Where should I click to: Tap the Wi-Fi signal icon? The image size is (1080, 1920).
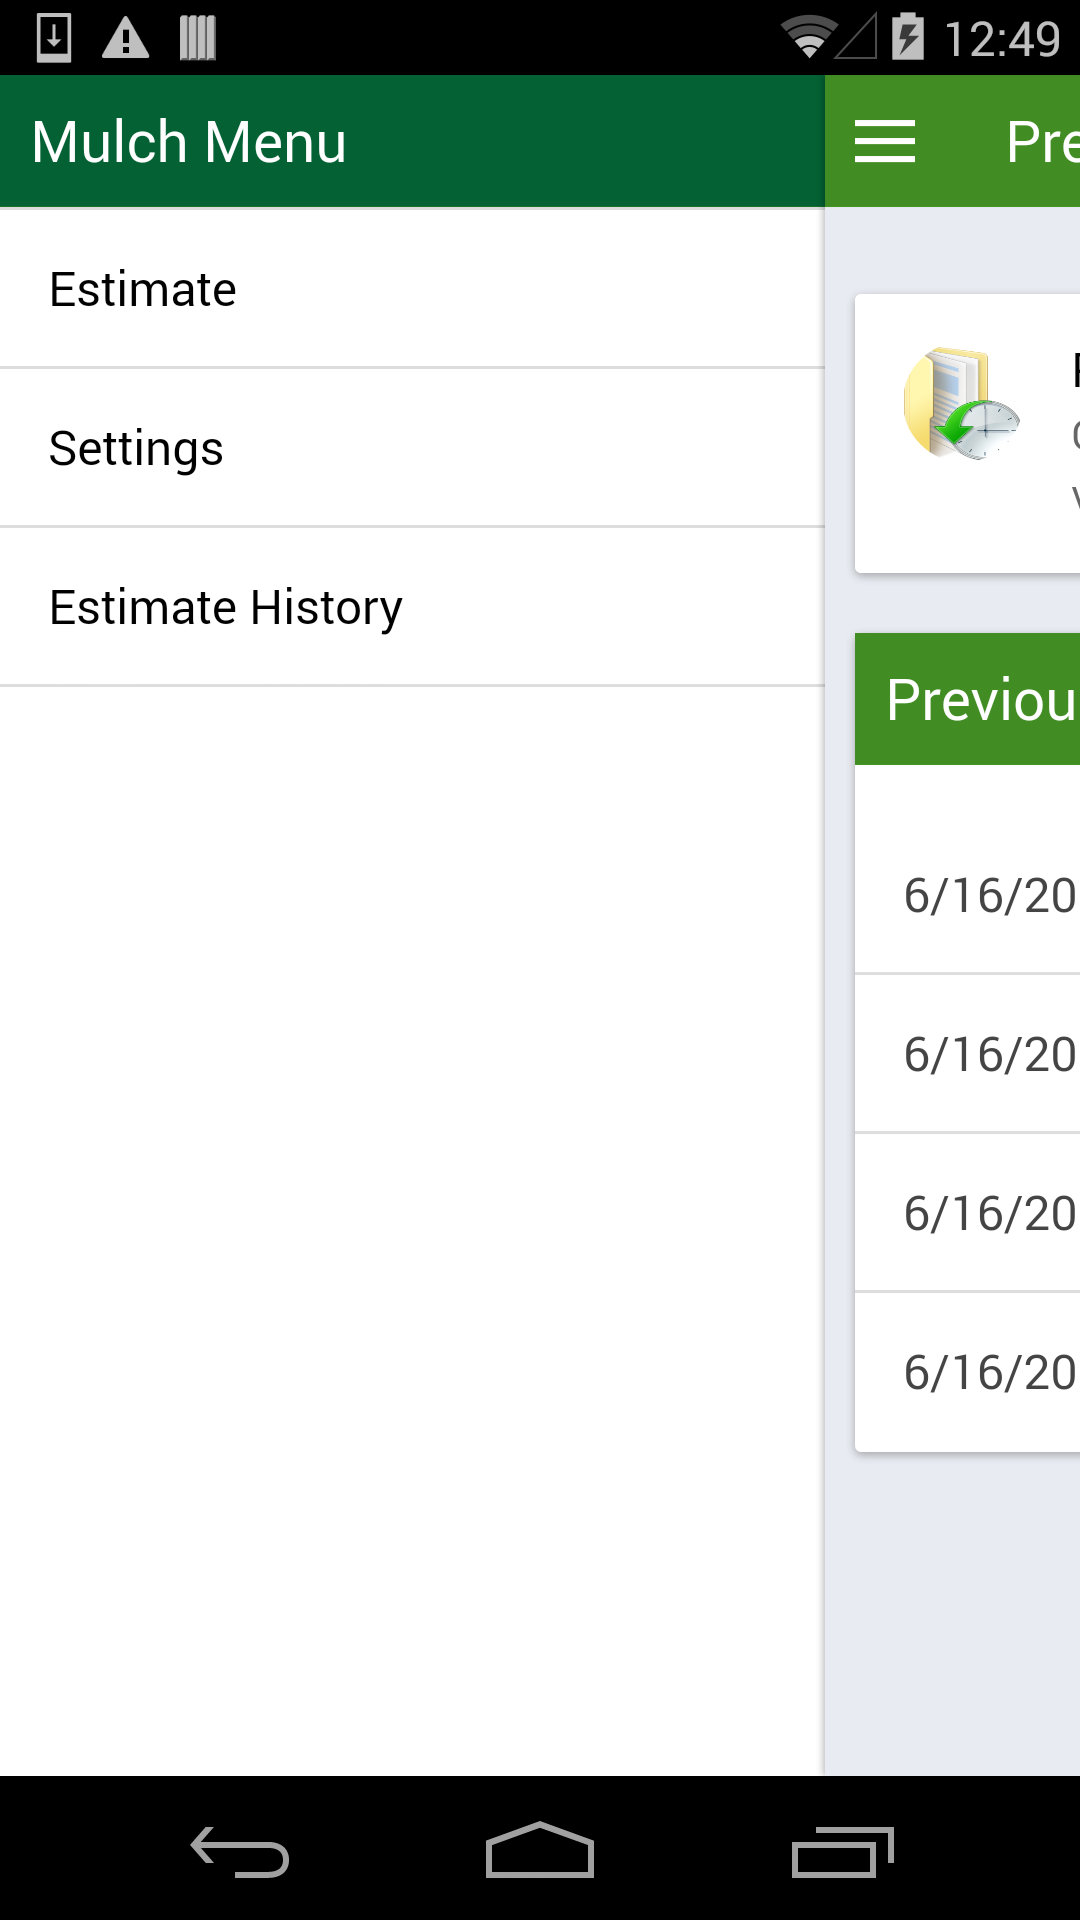pos(808,38)
